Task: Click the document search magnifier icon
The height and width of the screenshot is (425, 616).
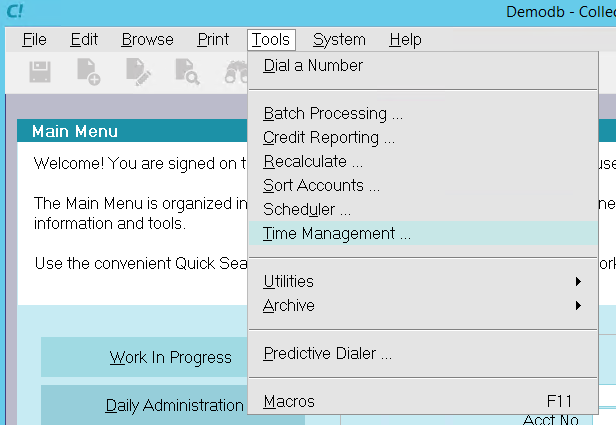Action: pyautogui.click(x=187, y=72)
